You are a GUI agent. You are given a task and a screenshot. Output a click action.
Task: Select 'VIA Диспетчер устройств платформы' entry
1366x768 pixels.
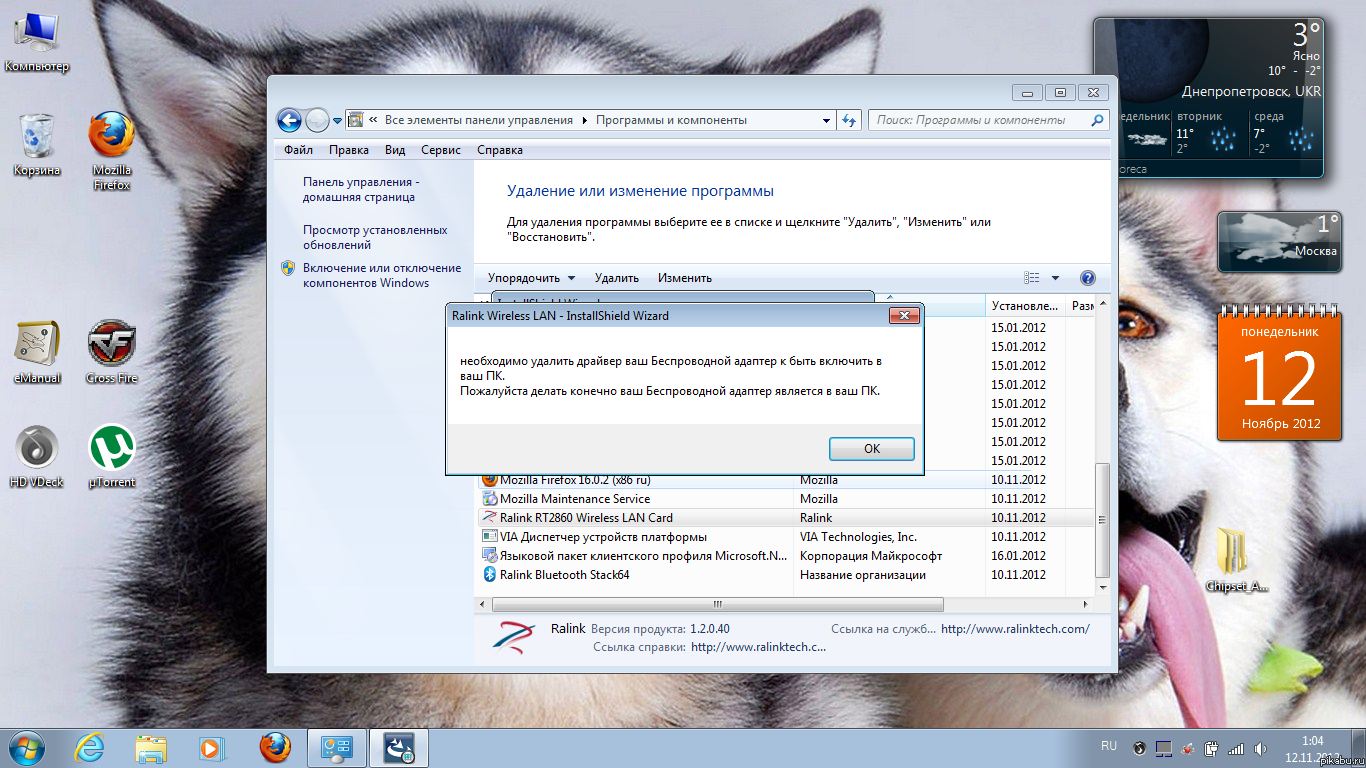click(785, 537)
